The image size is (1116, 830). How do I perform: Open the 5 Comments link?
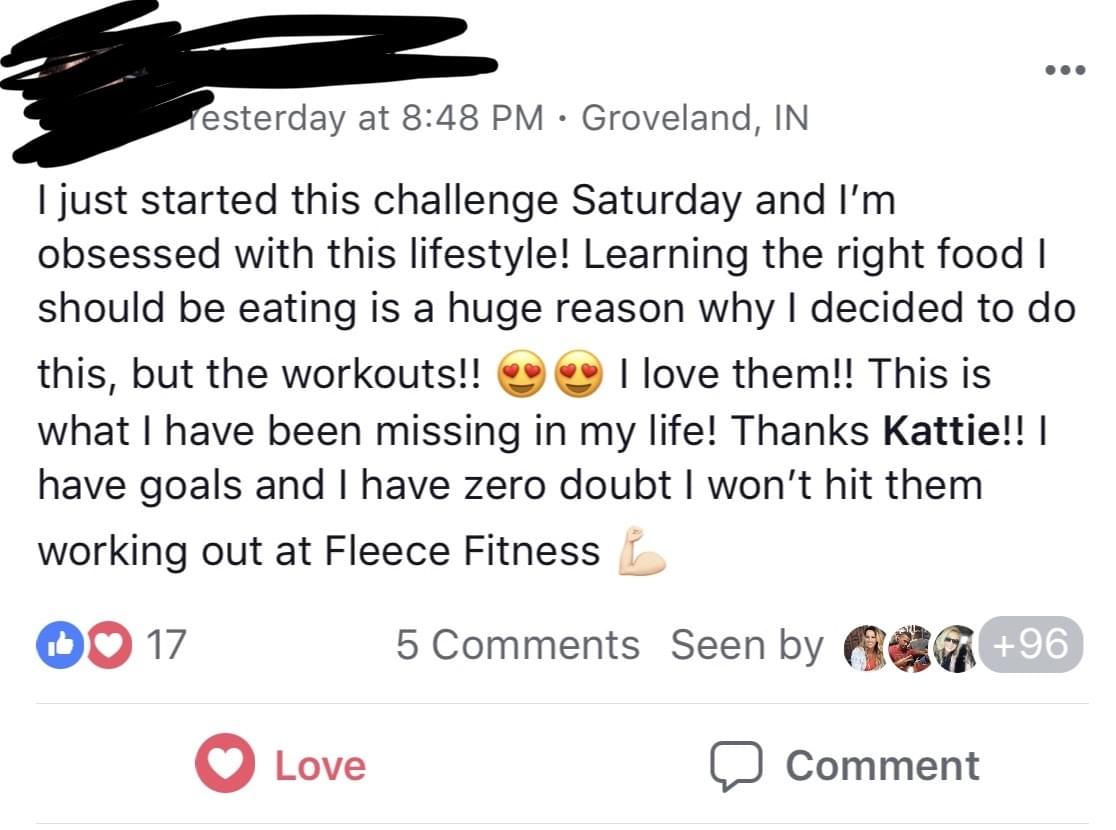[517, 645]
